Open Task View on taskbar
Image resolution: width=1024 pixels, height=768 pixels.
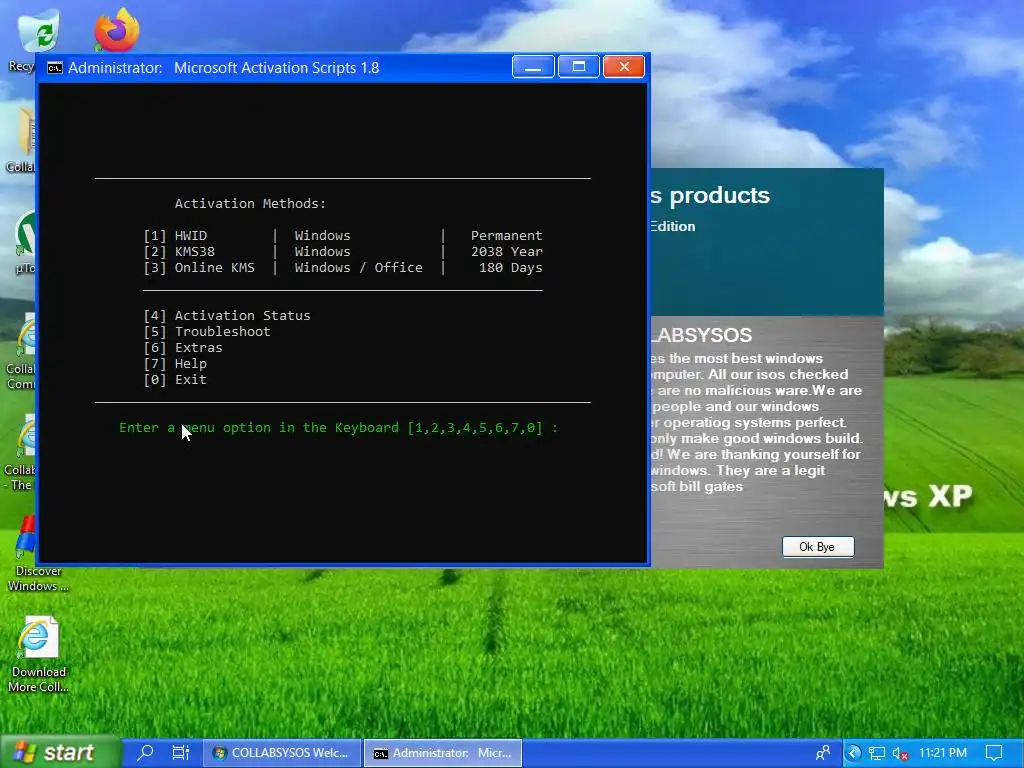[x=180, y=752]
